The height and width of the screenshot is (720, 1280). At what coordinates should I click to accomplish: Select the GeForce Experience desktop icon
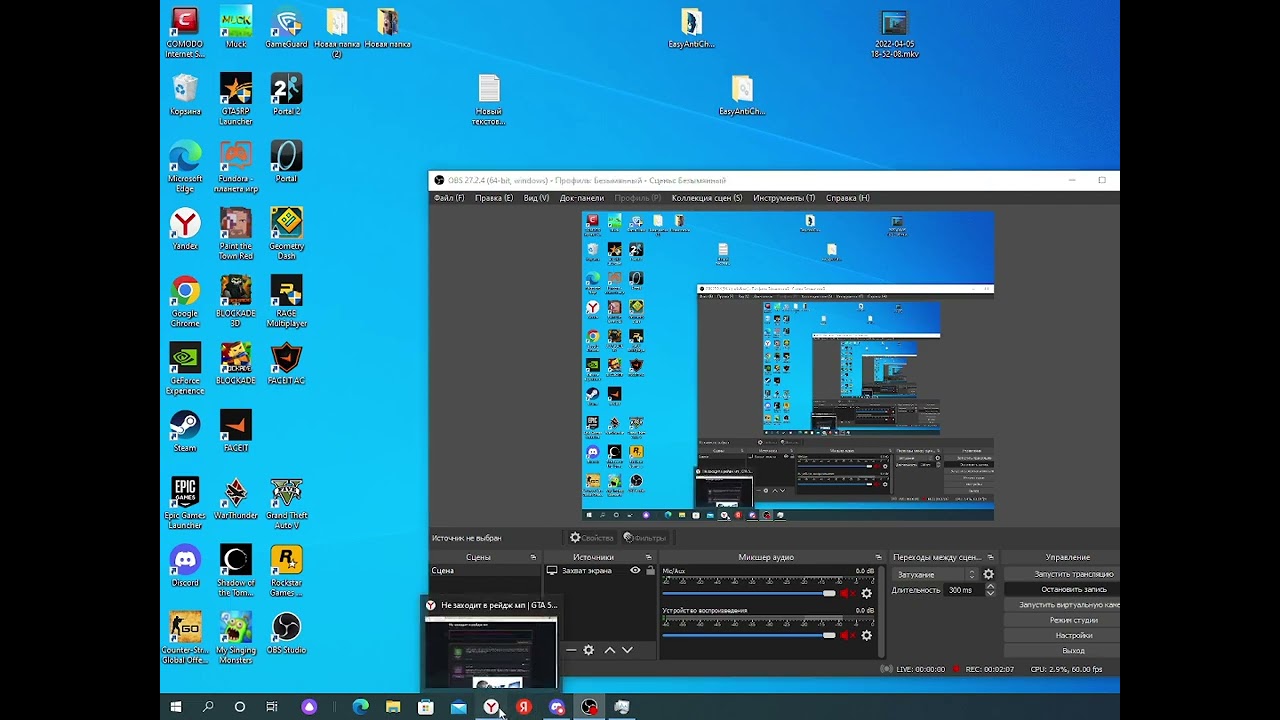point(185,368)
